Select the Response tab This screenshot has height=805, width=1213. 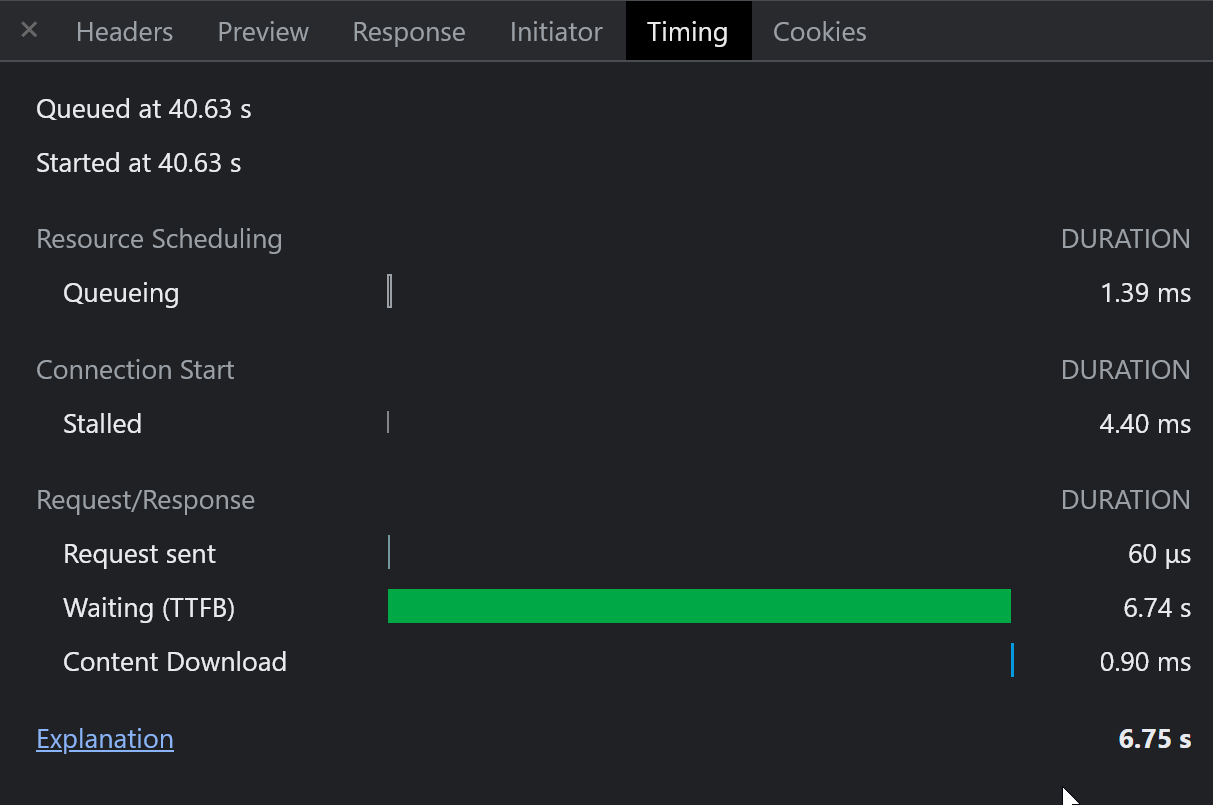pos(408,32)
